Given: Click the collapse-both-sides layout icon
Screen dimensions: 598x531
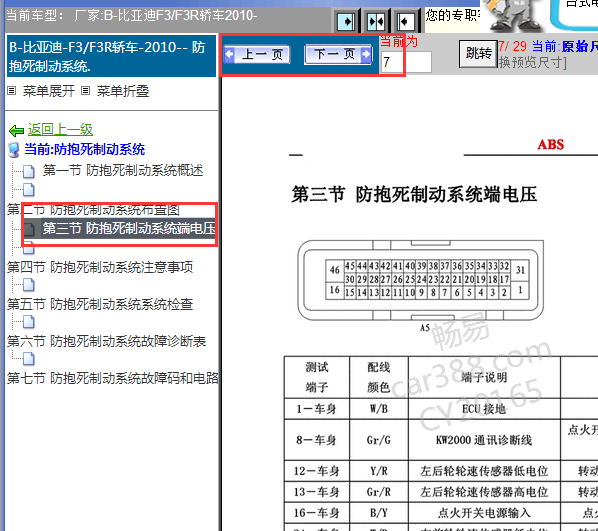Looking at the screenshot, I should 375,21.
